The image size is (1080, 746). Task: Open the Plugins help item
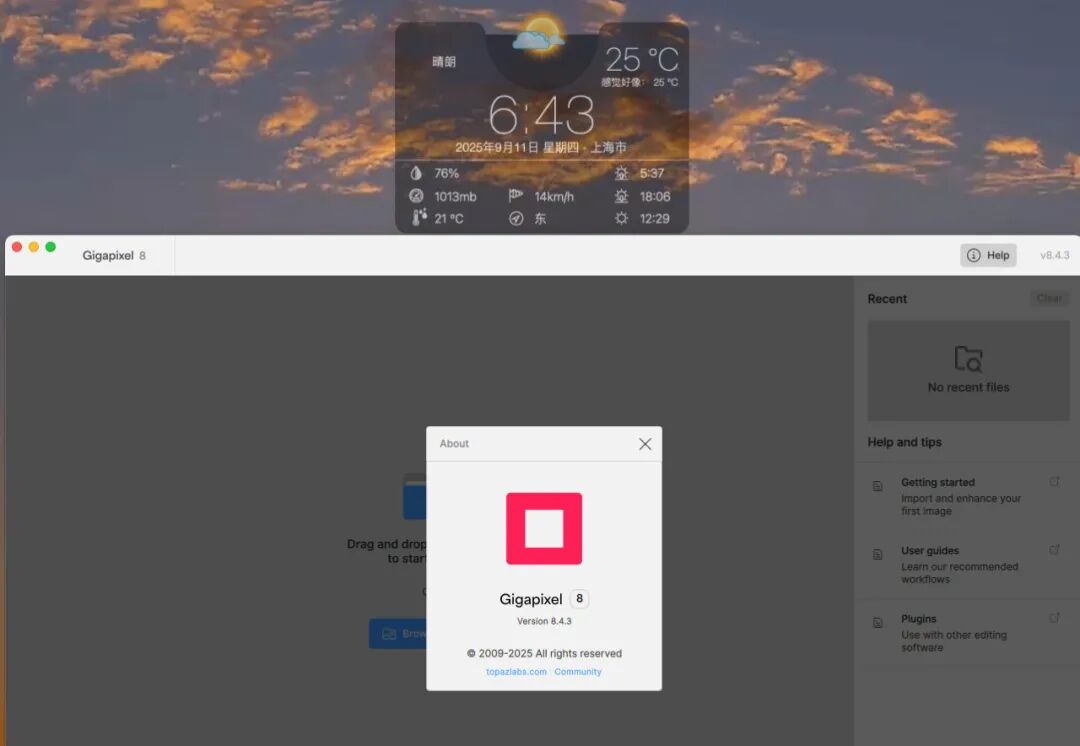(x=967, y=632)
